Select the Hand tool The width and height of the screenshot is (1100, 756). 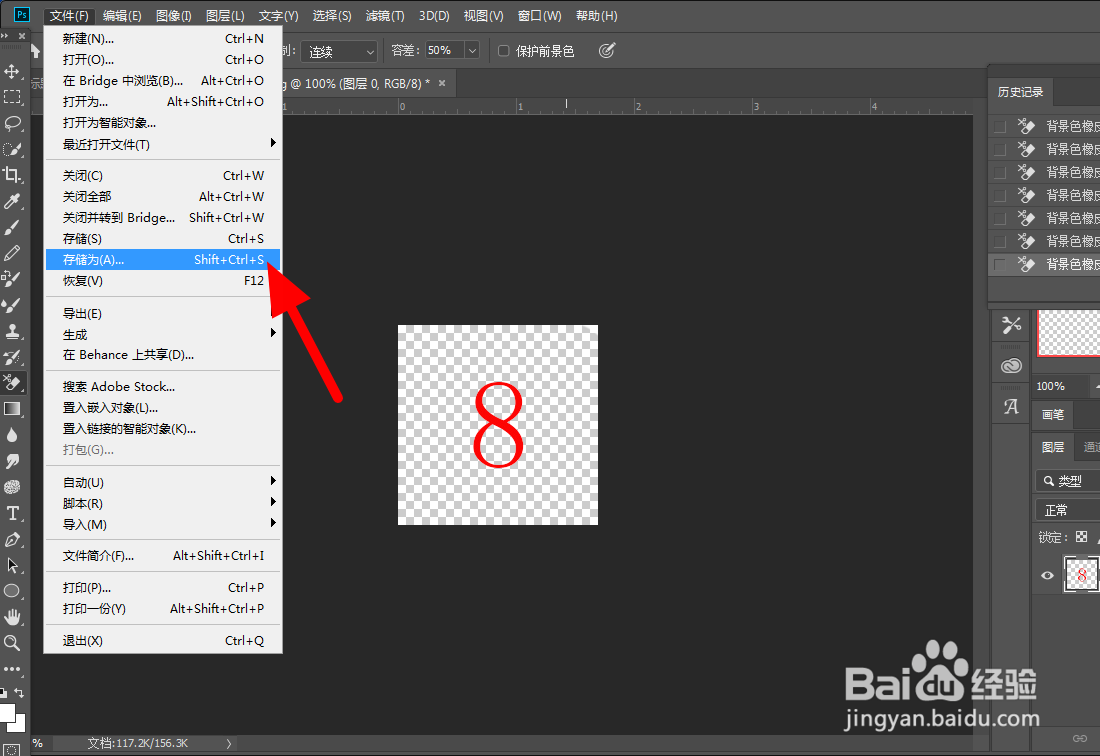tap(12, 616)
